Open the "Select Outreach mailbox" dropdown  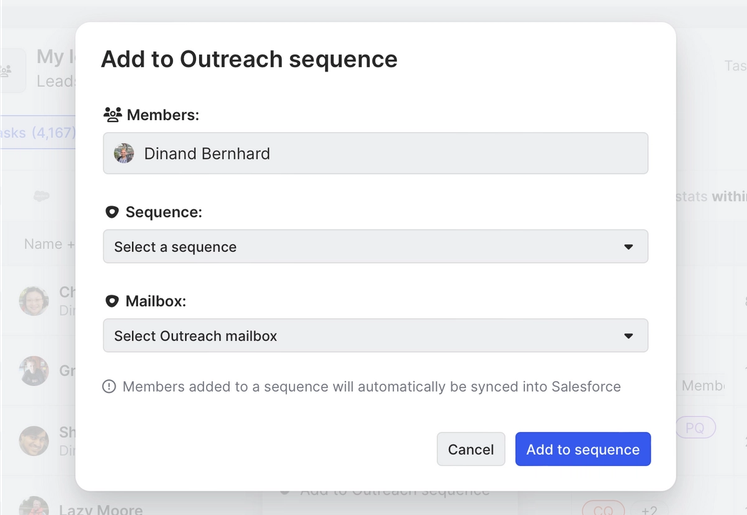point(375,336)
